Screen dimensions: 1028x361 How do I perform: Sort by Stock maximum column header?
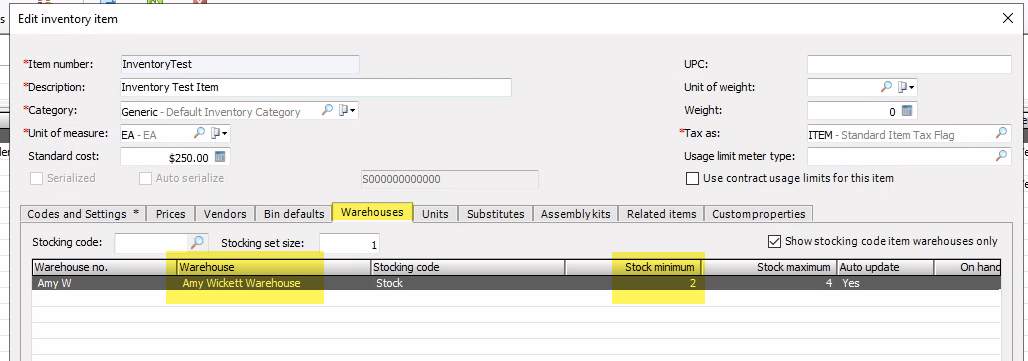coord(770,267)
